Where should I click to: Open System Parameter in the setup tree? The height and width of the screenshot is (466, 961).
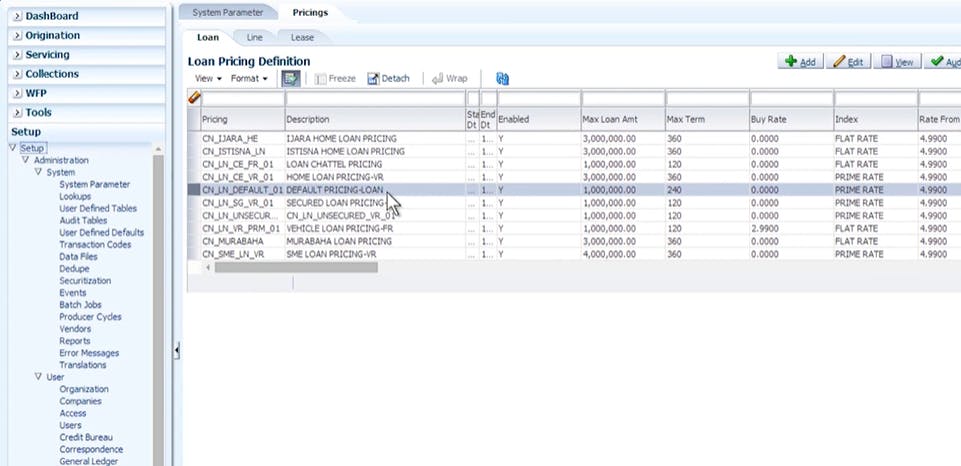pos(94,185)
